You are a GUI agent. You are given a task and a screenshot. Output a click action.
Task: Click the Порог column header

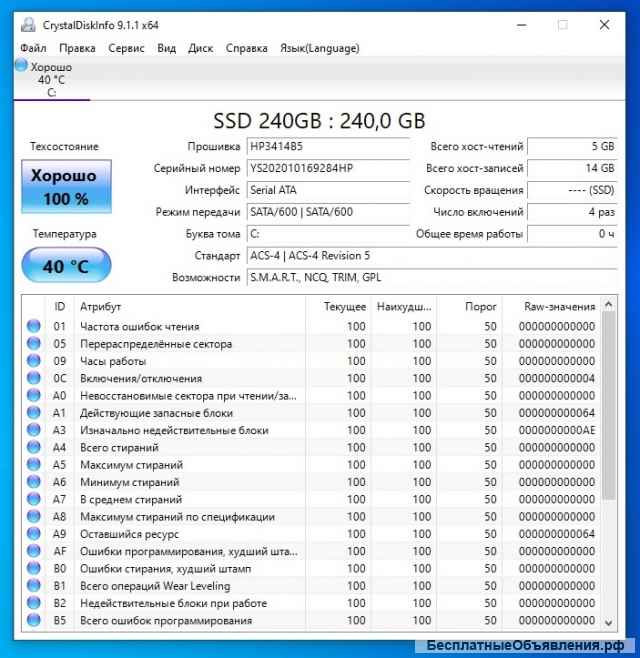[469, 307]
